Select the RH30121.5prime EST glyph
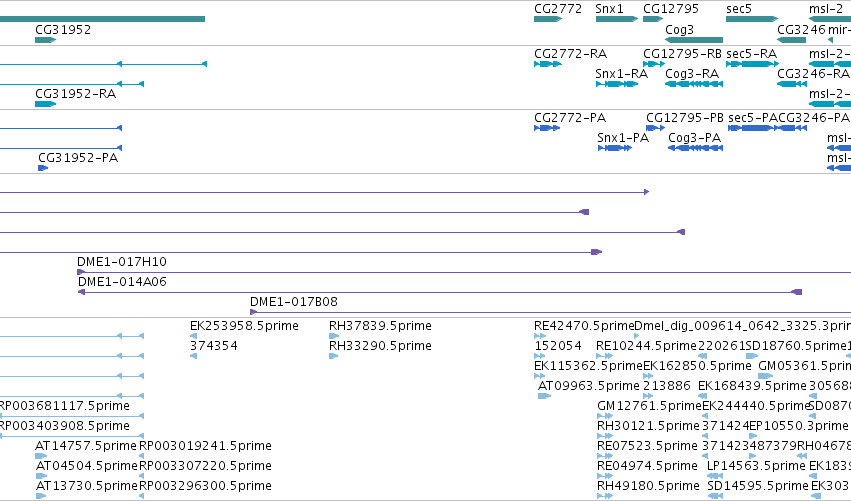 (605, 436)
